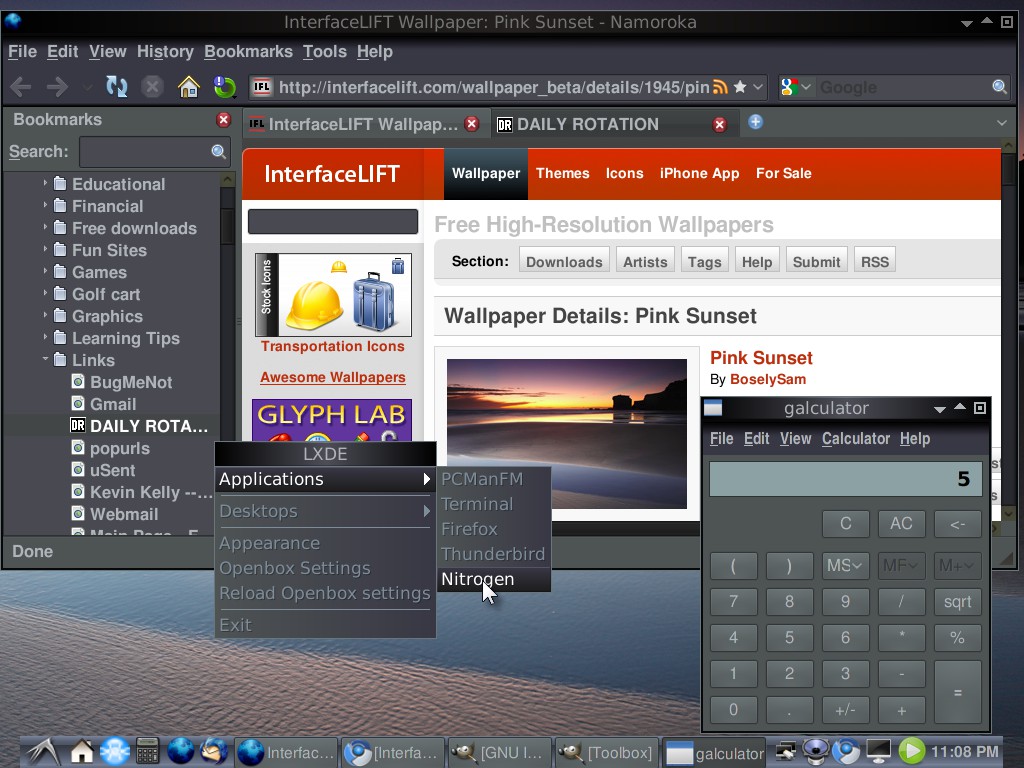This screenshot has height=768, width=1024.
Task: Close the Bookmarks sidebar panel
Action: [x=223, y=120]
